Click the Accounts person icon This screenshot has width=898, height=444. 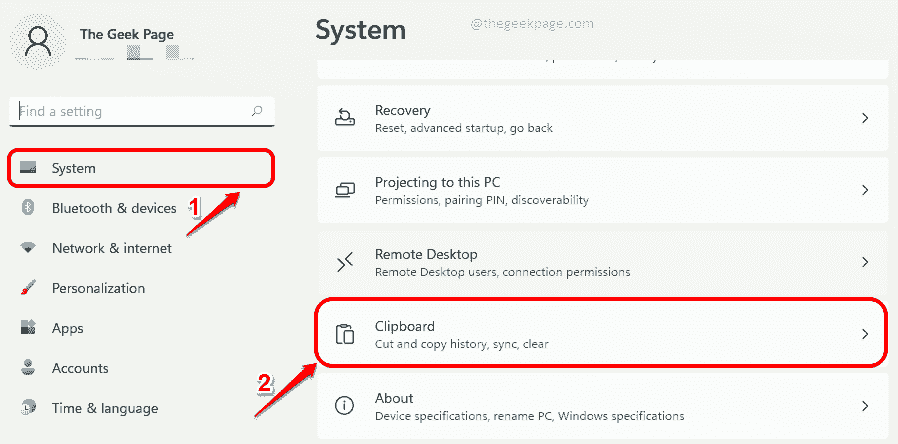pyautogui.click(x=30, y=368)
